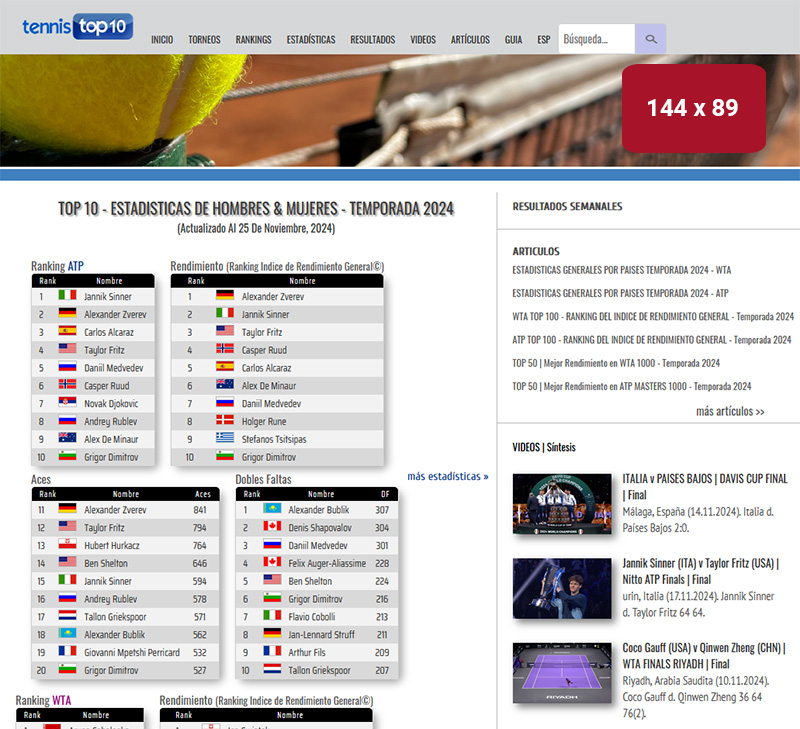Image resolution: width=800 pixels, height=729 pixels.
Task: Open WTA Top 100 Ranking del Indice article
Action: [x=653, y=317]
